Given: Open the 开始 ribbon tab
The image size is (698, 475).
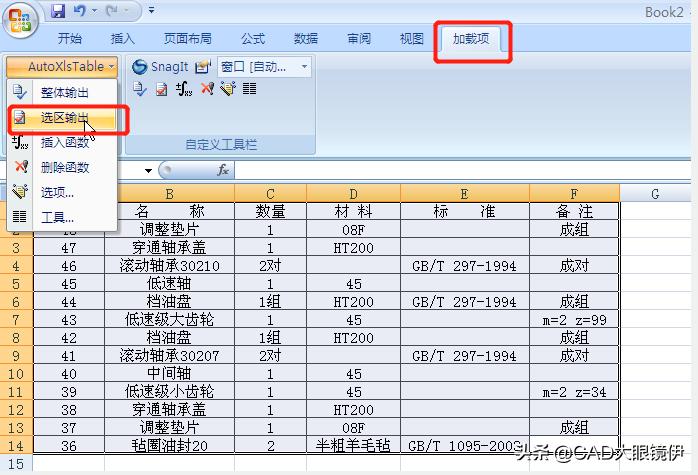Looking at the screenshot, I should tap(70, 39).
